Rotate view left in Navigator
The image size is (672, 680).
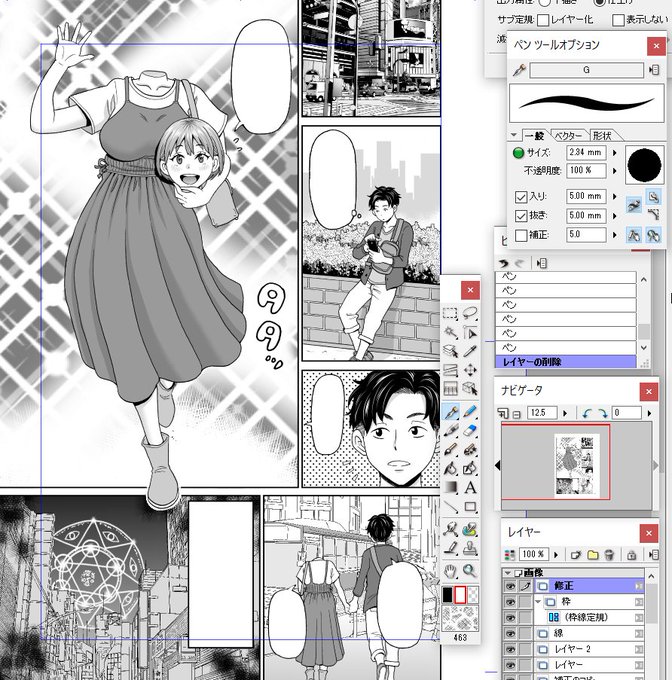587,413
